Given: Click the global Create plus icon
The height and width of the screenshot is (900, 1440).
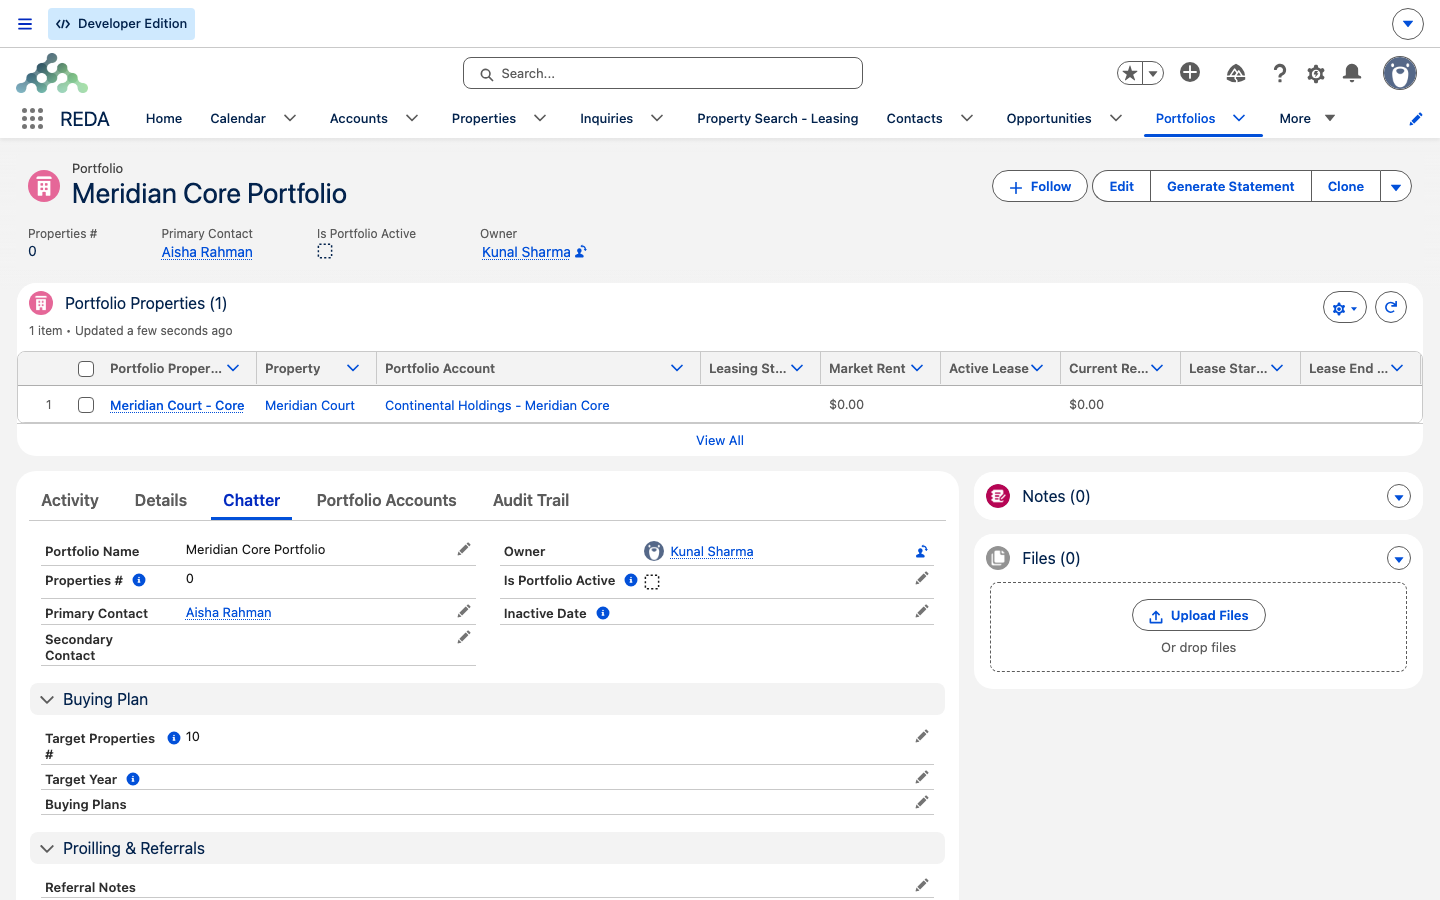Looking at the screenshot, I should [x=1190, y=72].
